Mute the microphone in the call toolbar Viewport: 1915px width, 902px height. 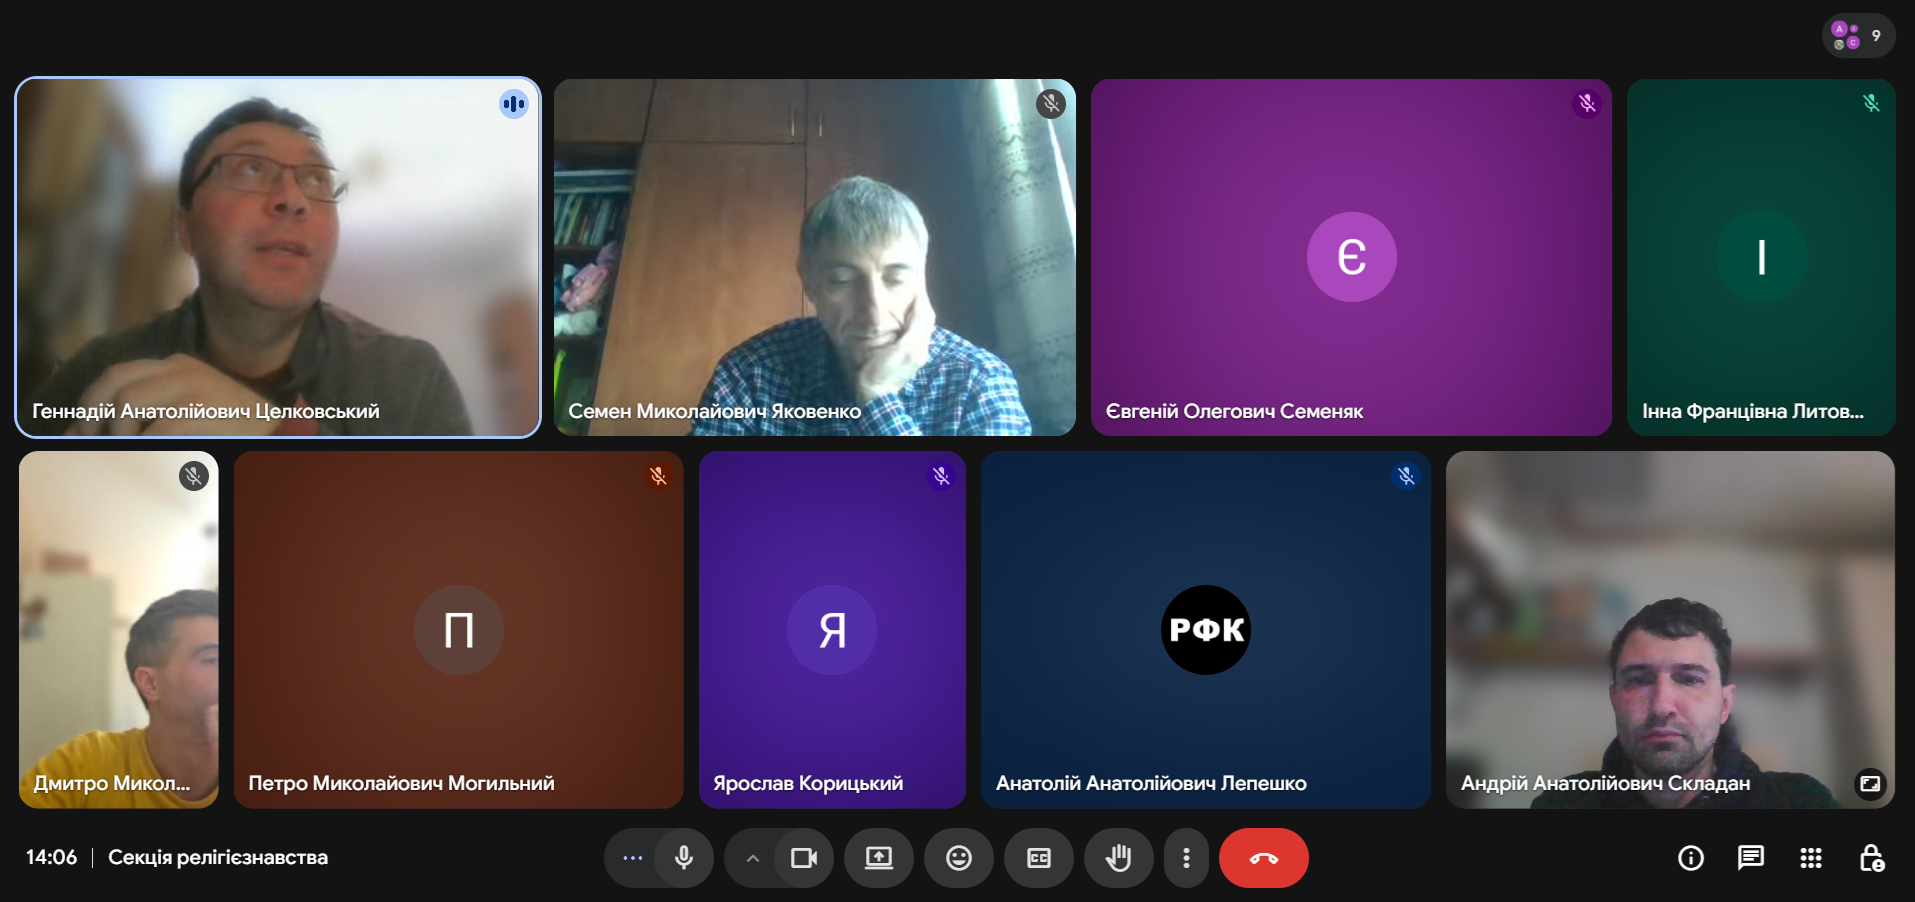coord(684,858)
